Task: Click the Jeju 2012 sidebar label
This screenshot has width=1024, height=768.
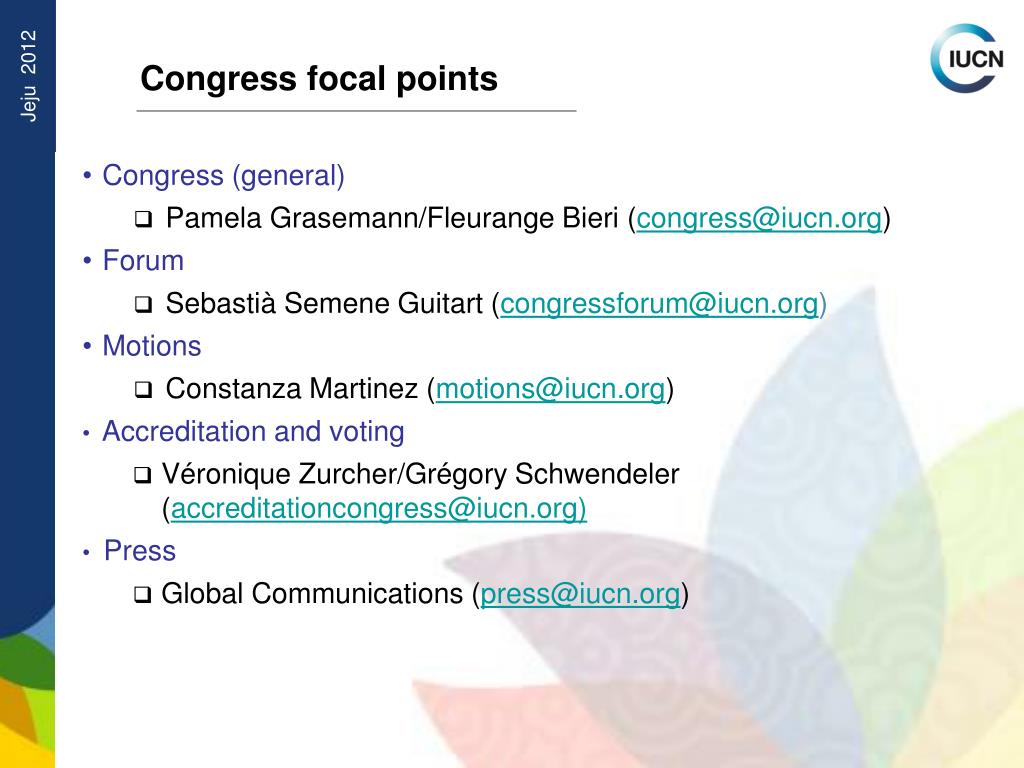Action: coord(29,76)
